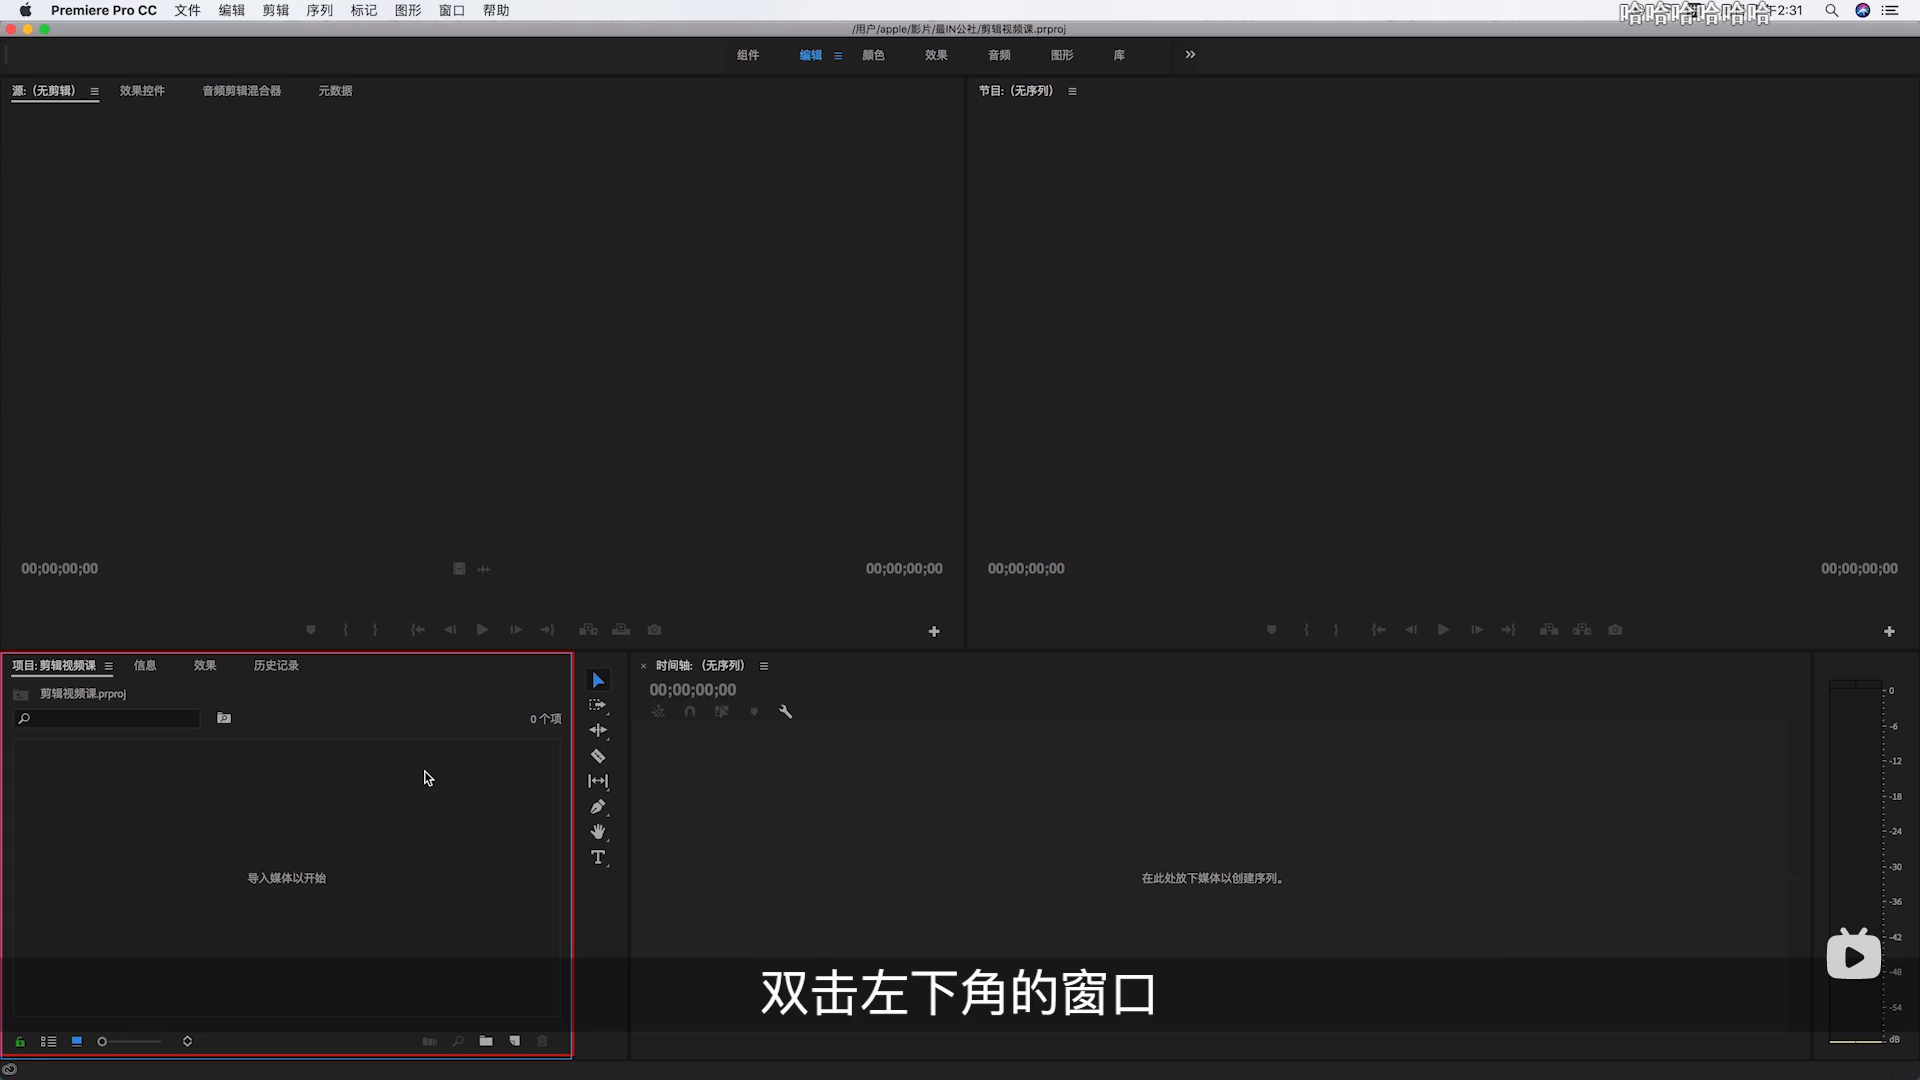This screenshot has height=1080, width=1920.
Task: Click create bin from search icon
Action: 224,718
